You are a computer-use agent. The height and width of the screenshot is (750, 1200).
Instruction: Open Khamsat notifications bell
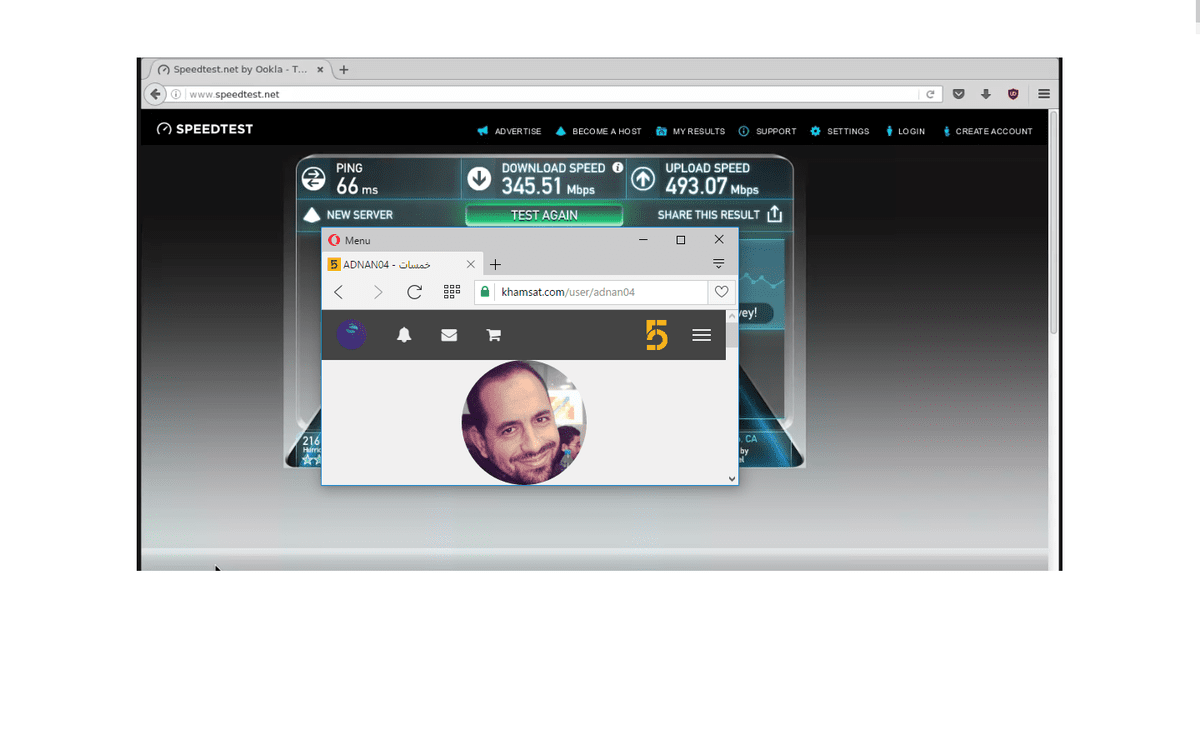(404, 335)
